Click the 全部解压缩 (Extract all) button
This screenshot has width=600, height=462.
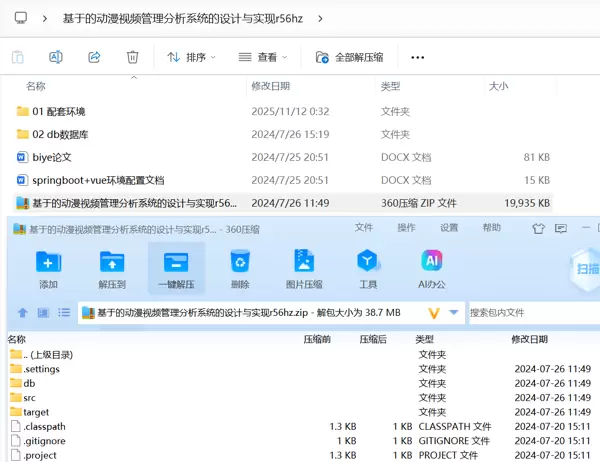pos(356,57)
